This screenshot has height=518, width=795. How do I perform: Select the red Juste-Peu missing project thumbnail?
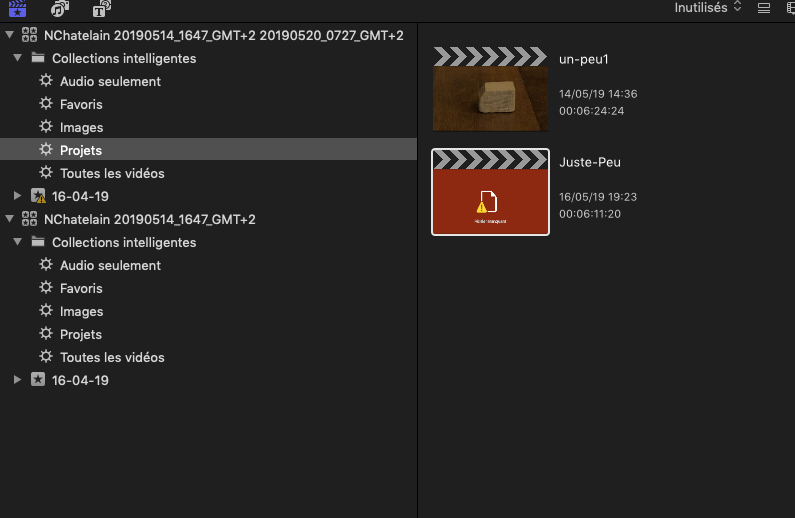[x=490, y=192]
